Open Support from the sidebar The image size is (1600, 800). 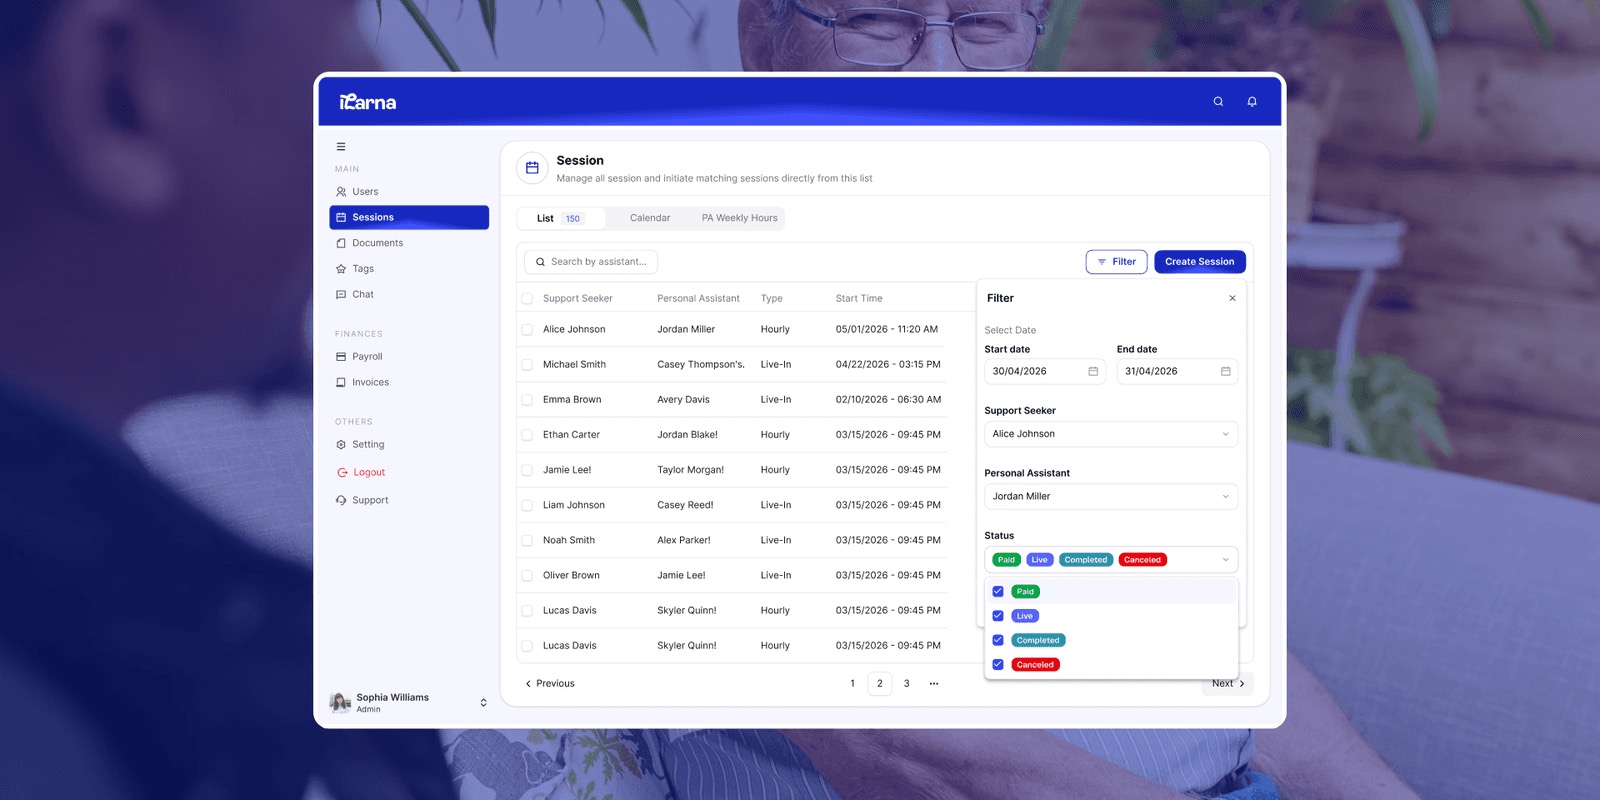click(x=409, y=500)
